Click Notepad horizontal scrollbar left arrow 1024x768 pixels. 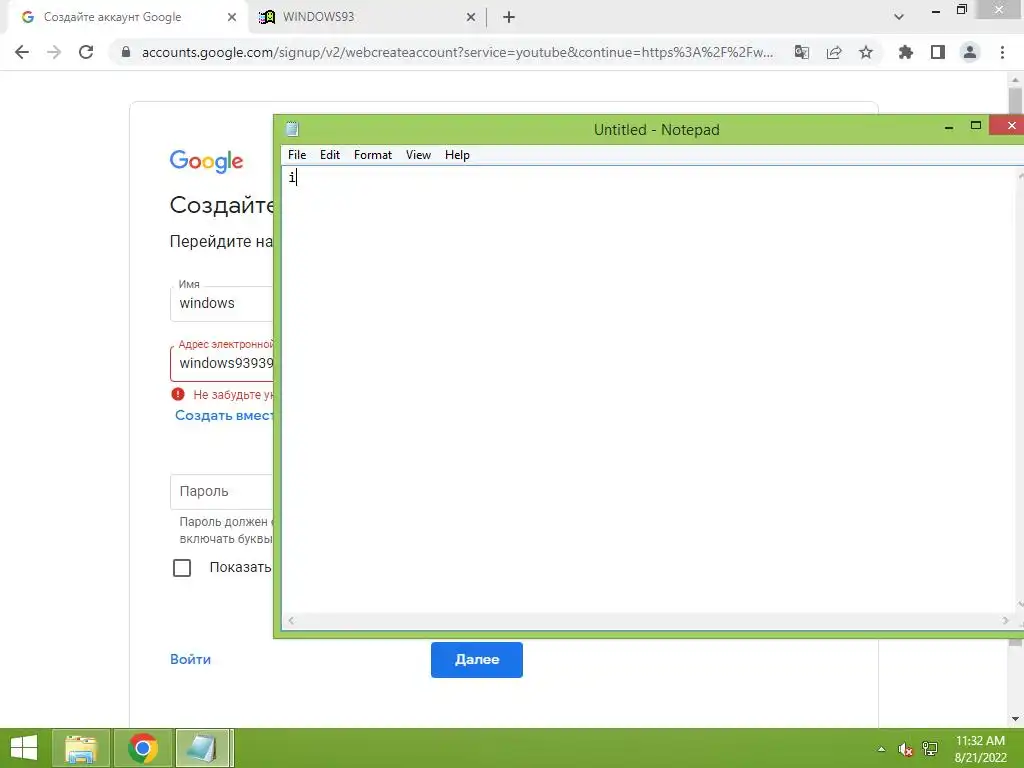291,621
